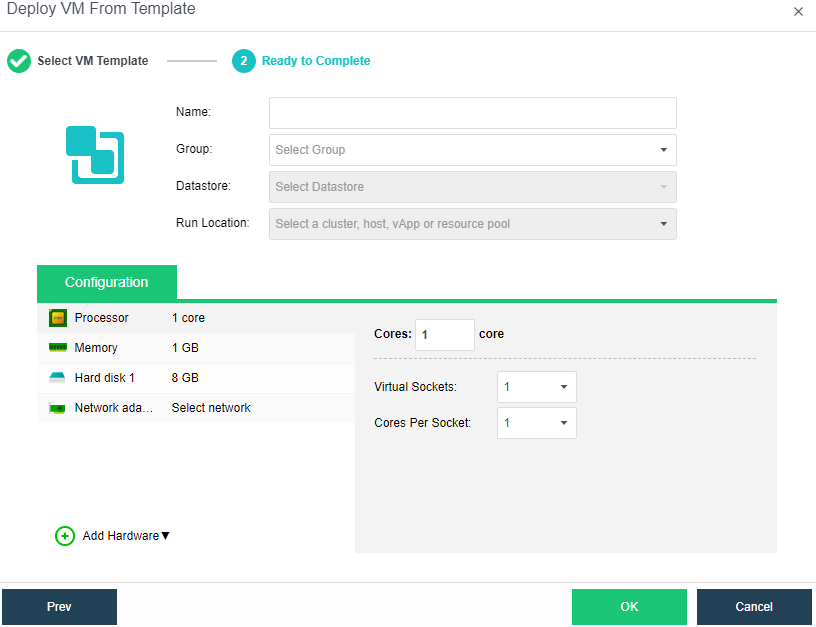Viewport: 816px width, 627px height.
Task: Switch to the Configuration tab
Action: [x=107, y=282]
